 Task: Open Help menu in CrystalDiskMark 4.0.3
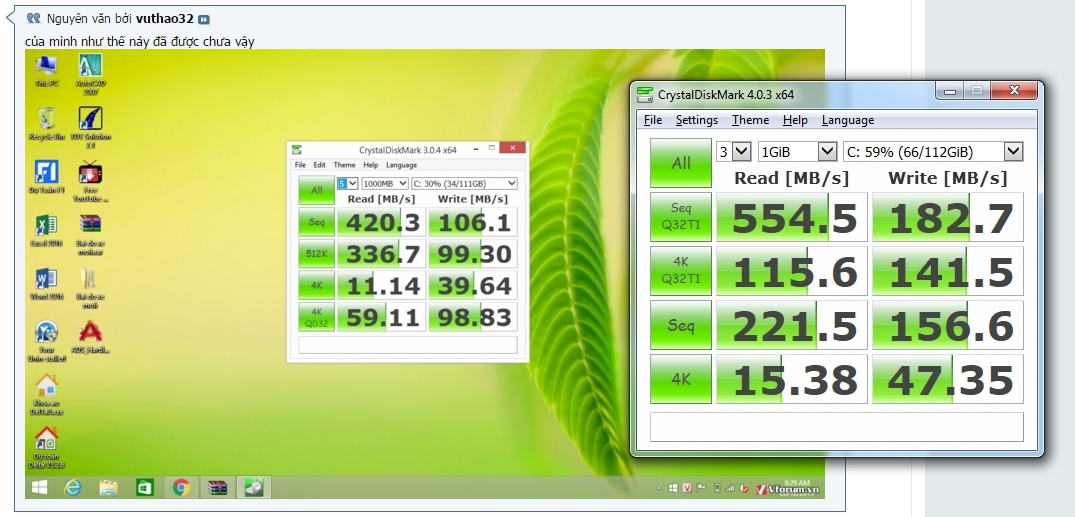(795, 120)
